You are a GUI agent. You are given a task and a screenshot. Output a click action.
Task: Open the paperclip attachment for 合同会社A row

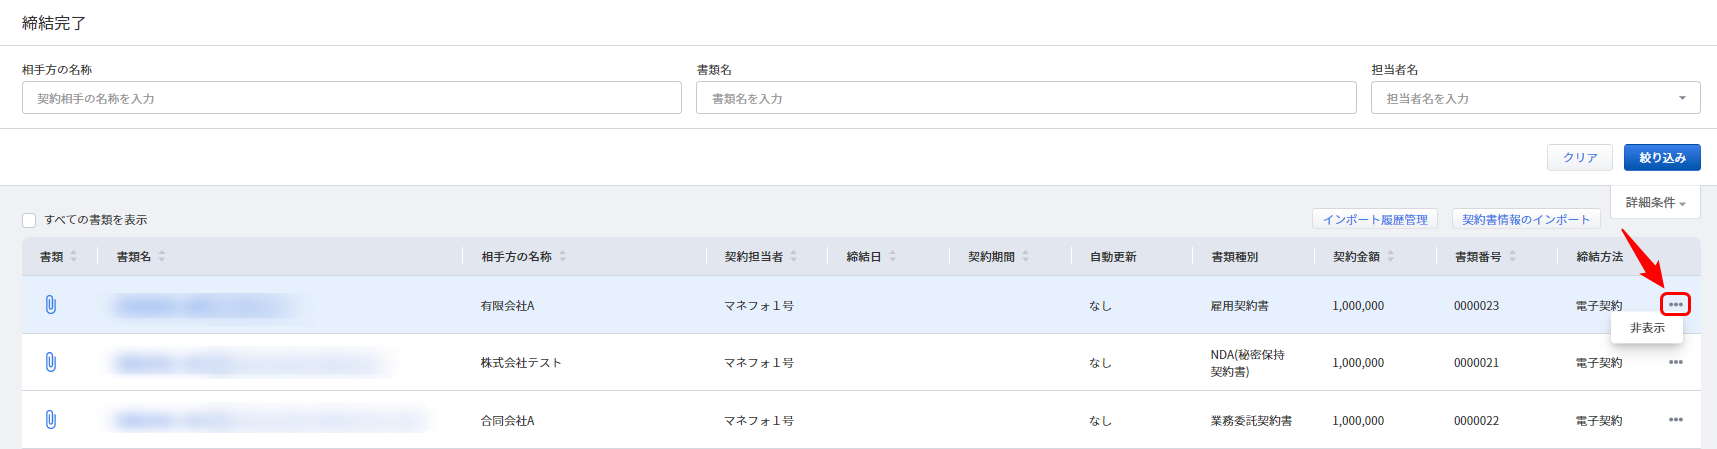[51, 420]
